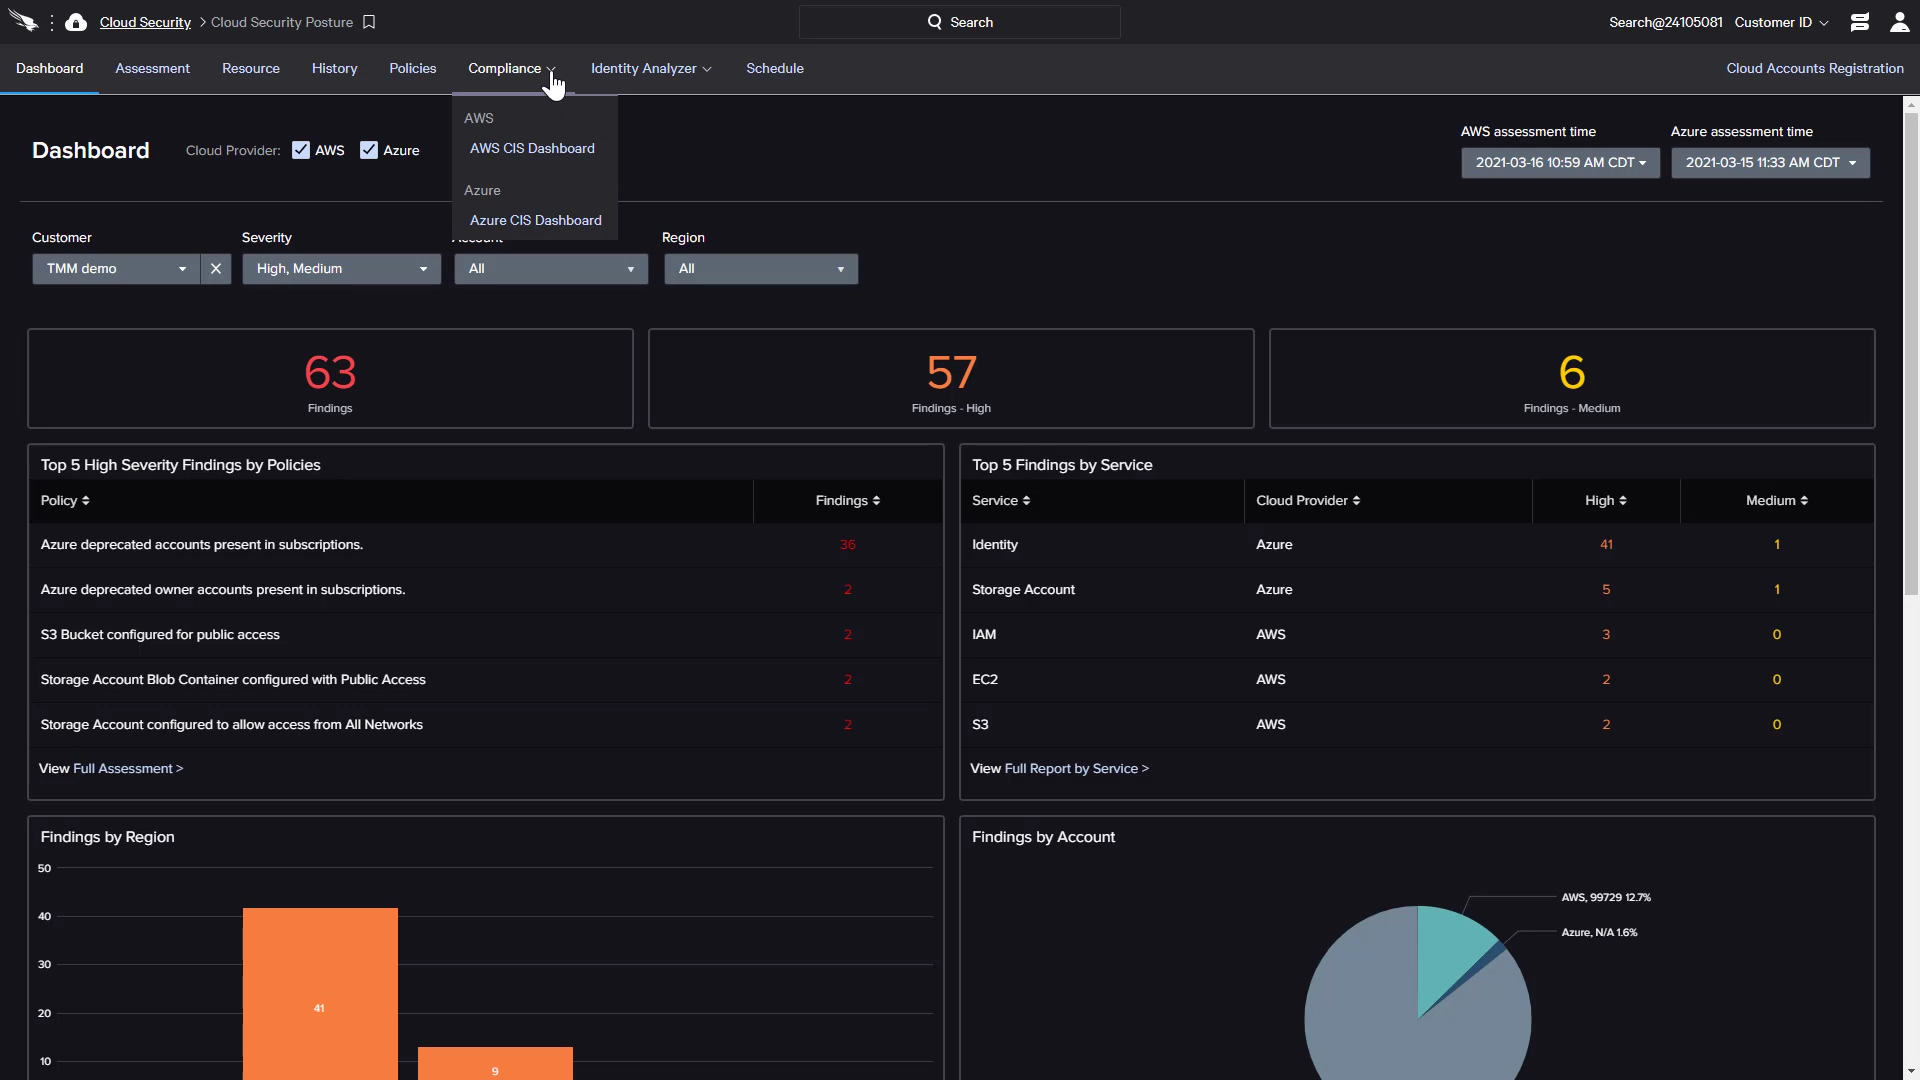The height and width of the screenshot is (1080, 1920).
Task: Open the Dashboard tab
Action: [x=49, y=69]
